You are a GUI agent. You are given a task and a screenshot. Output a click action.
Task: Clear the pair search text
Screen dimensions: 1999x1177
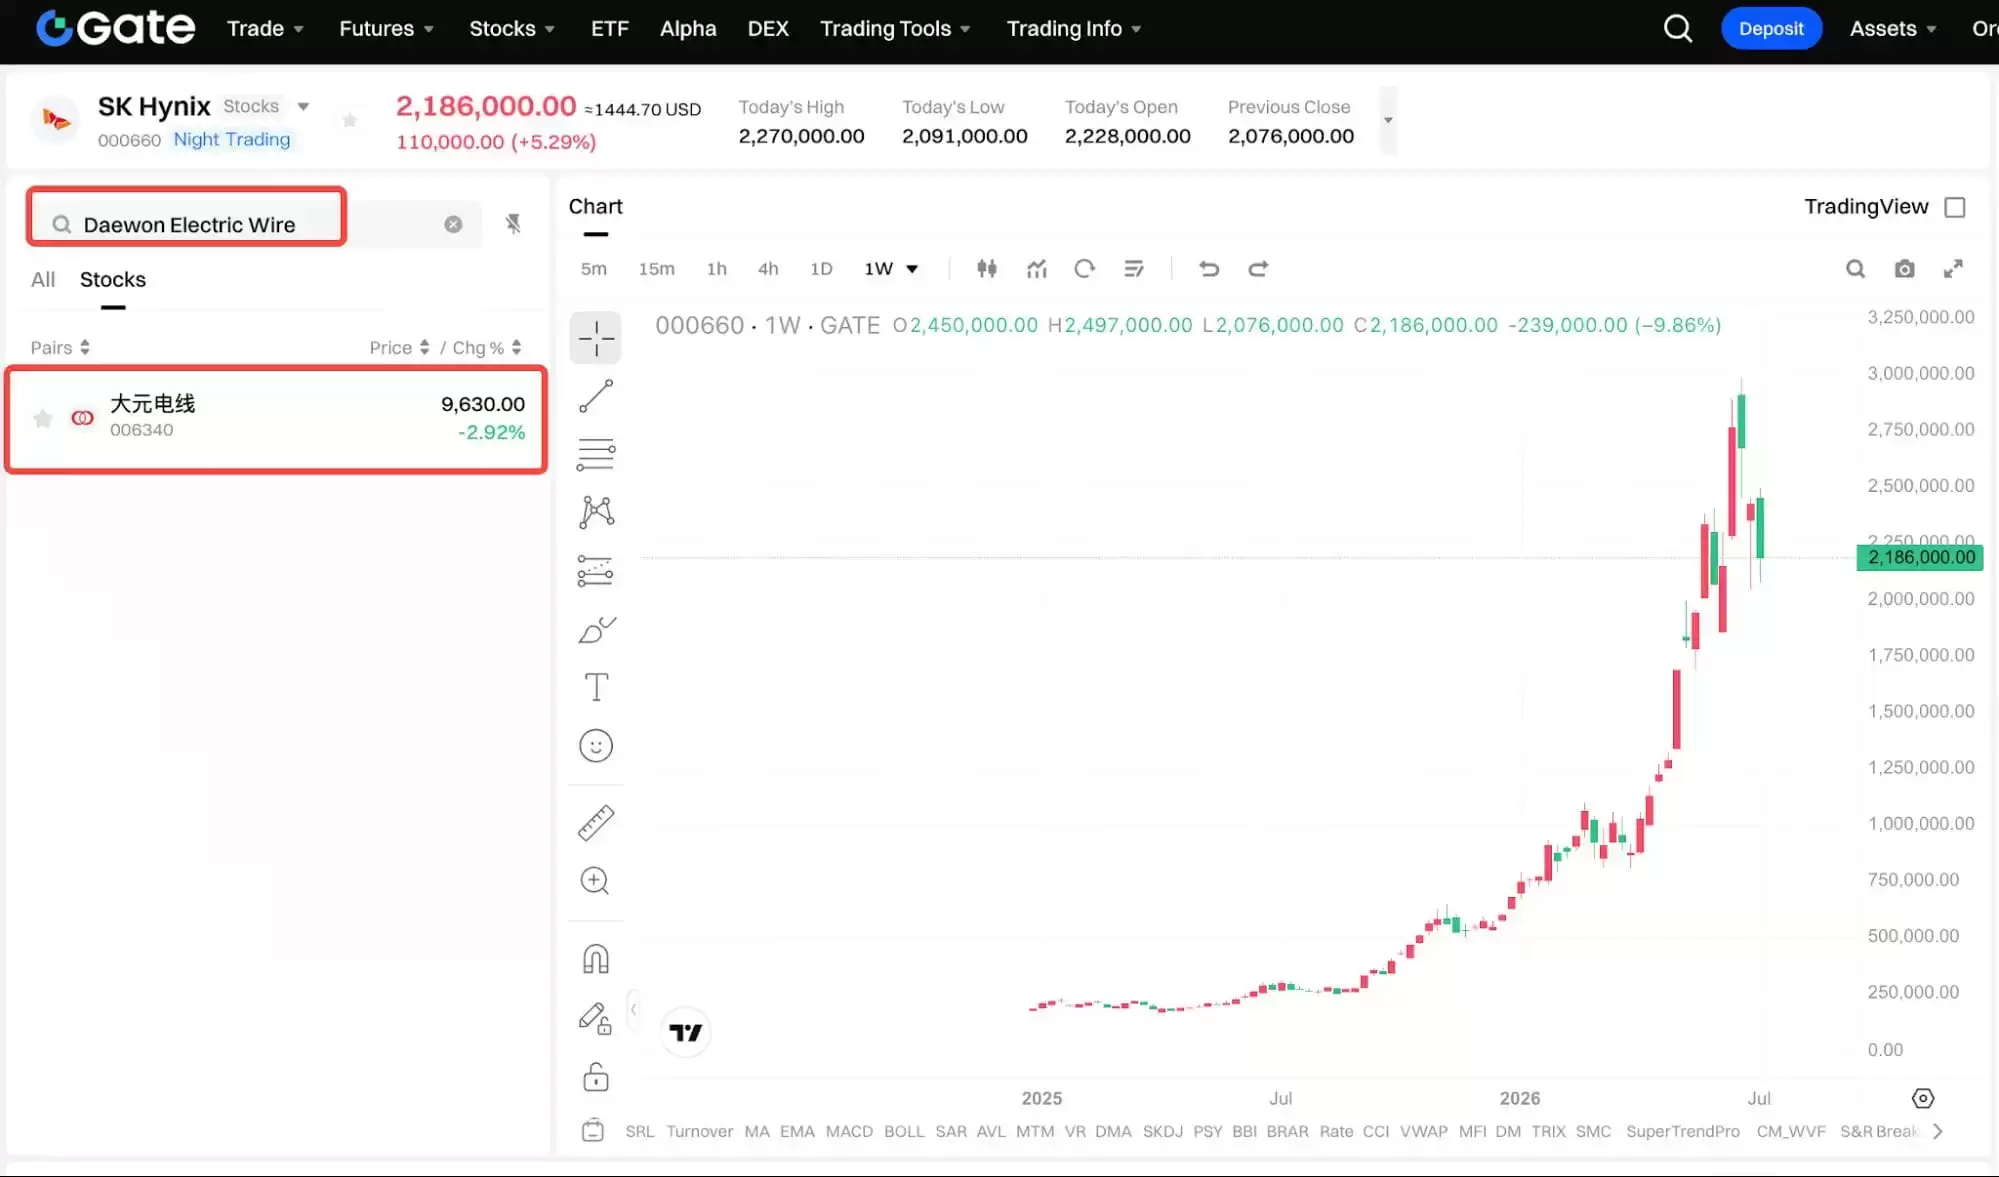453,224
